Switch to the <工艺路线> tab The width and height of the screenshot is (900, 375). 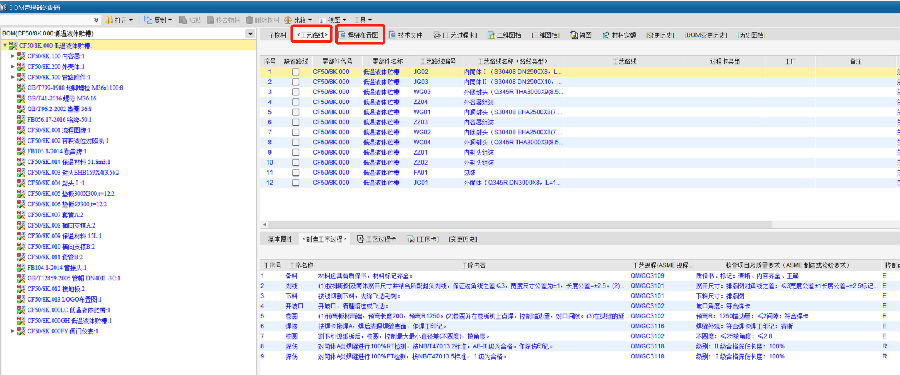click(x=311, y=34)
